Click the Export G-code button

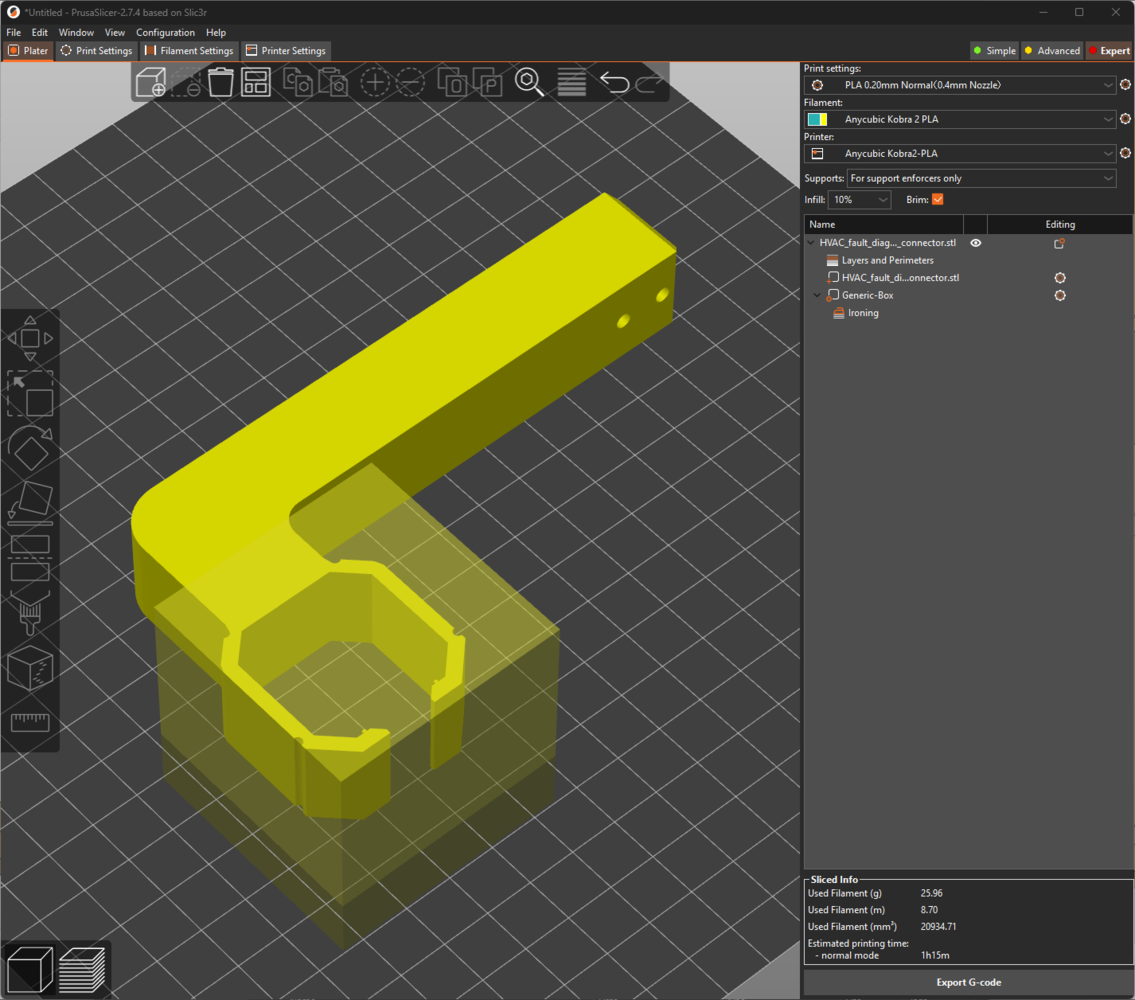click(x=968, y=982)
